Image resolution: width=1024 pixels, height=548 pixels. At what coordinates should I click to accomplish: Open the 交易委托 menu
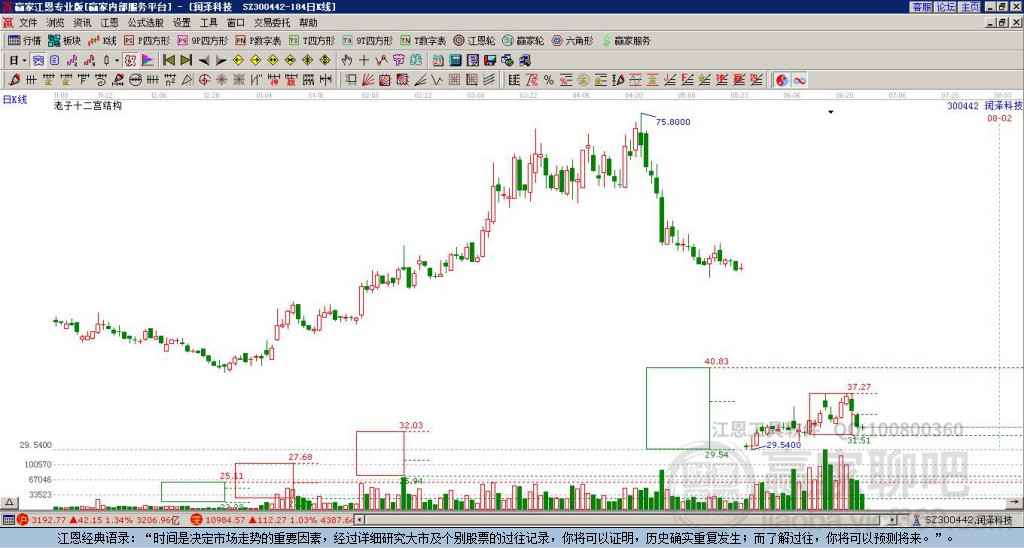pyautogui.click(x=272, y=23)
